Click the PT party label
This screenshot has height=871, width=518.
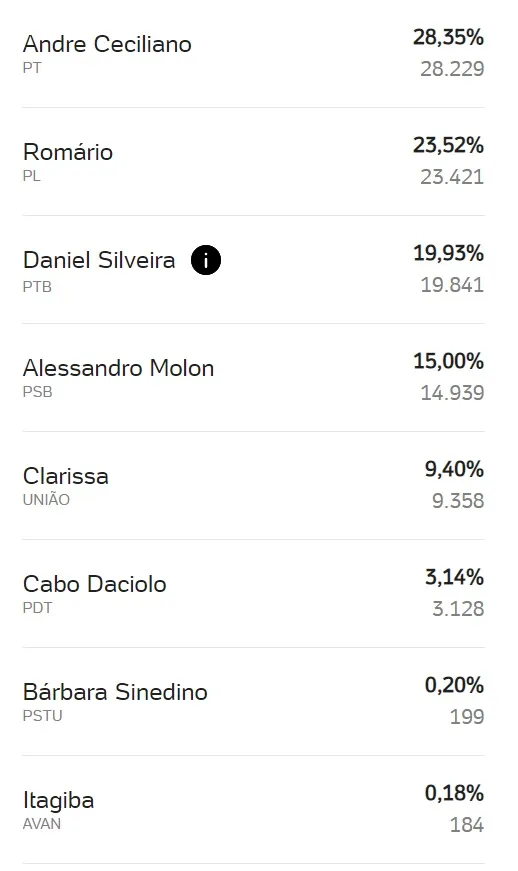32,68
